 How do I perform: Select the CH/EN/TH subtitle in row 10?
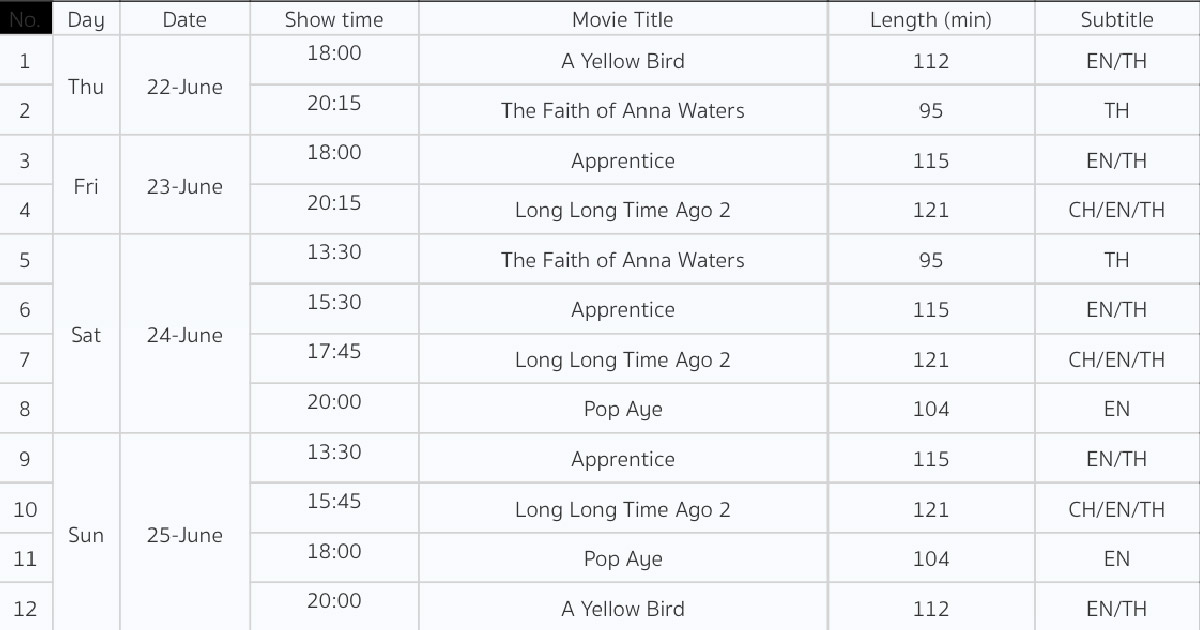click(x=1117, y=509)
